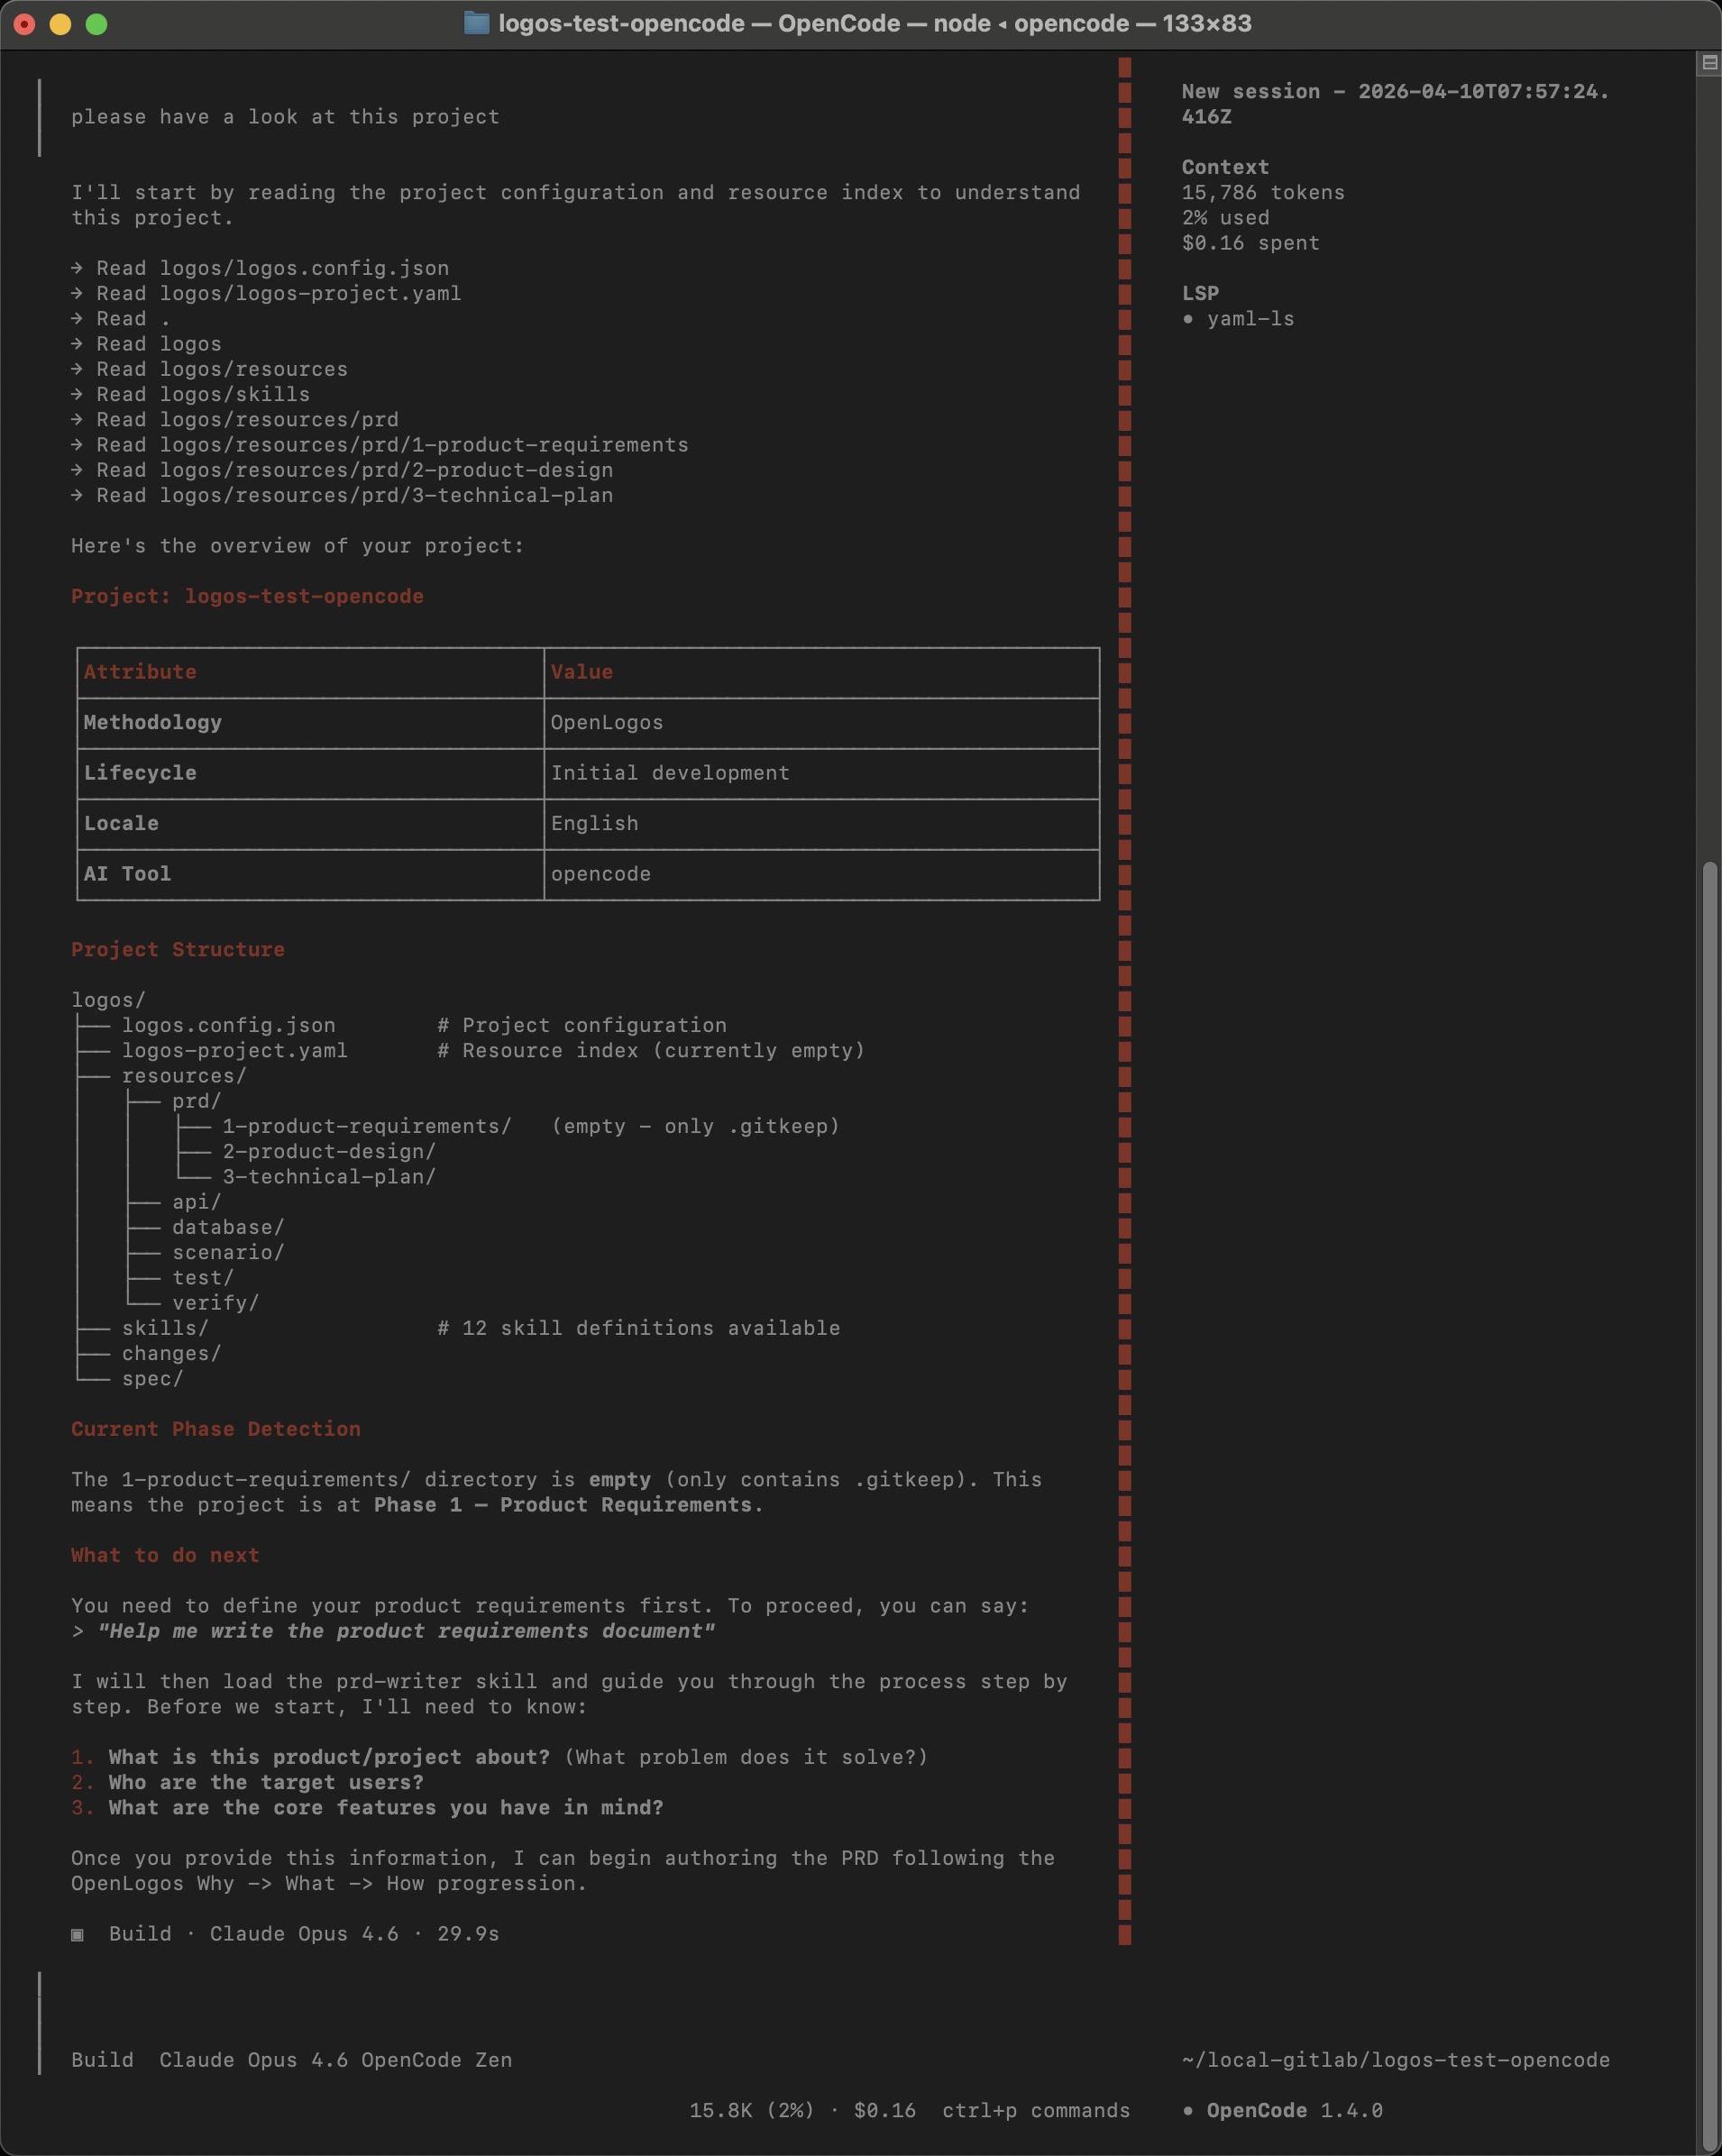Image resolution: width=1722 pixels, height=2156 pixels.
Task: Click the arrow icon before Read logos/skills
Action: [x=78, y=394]
